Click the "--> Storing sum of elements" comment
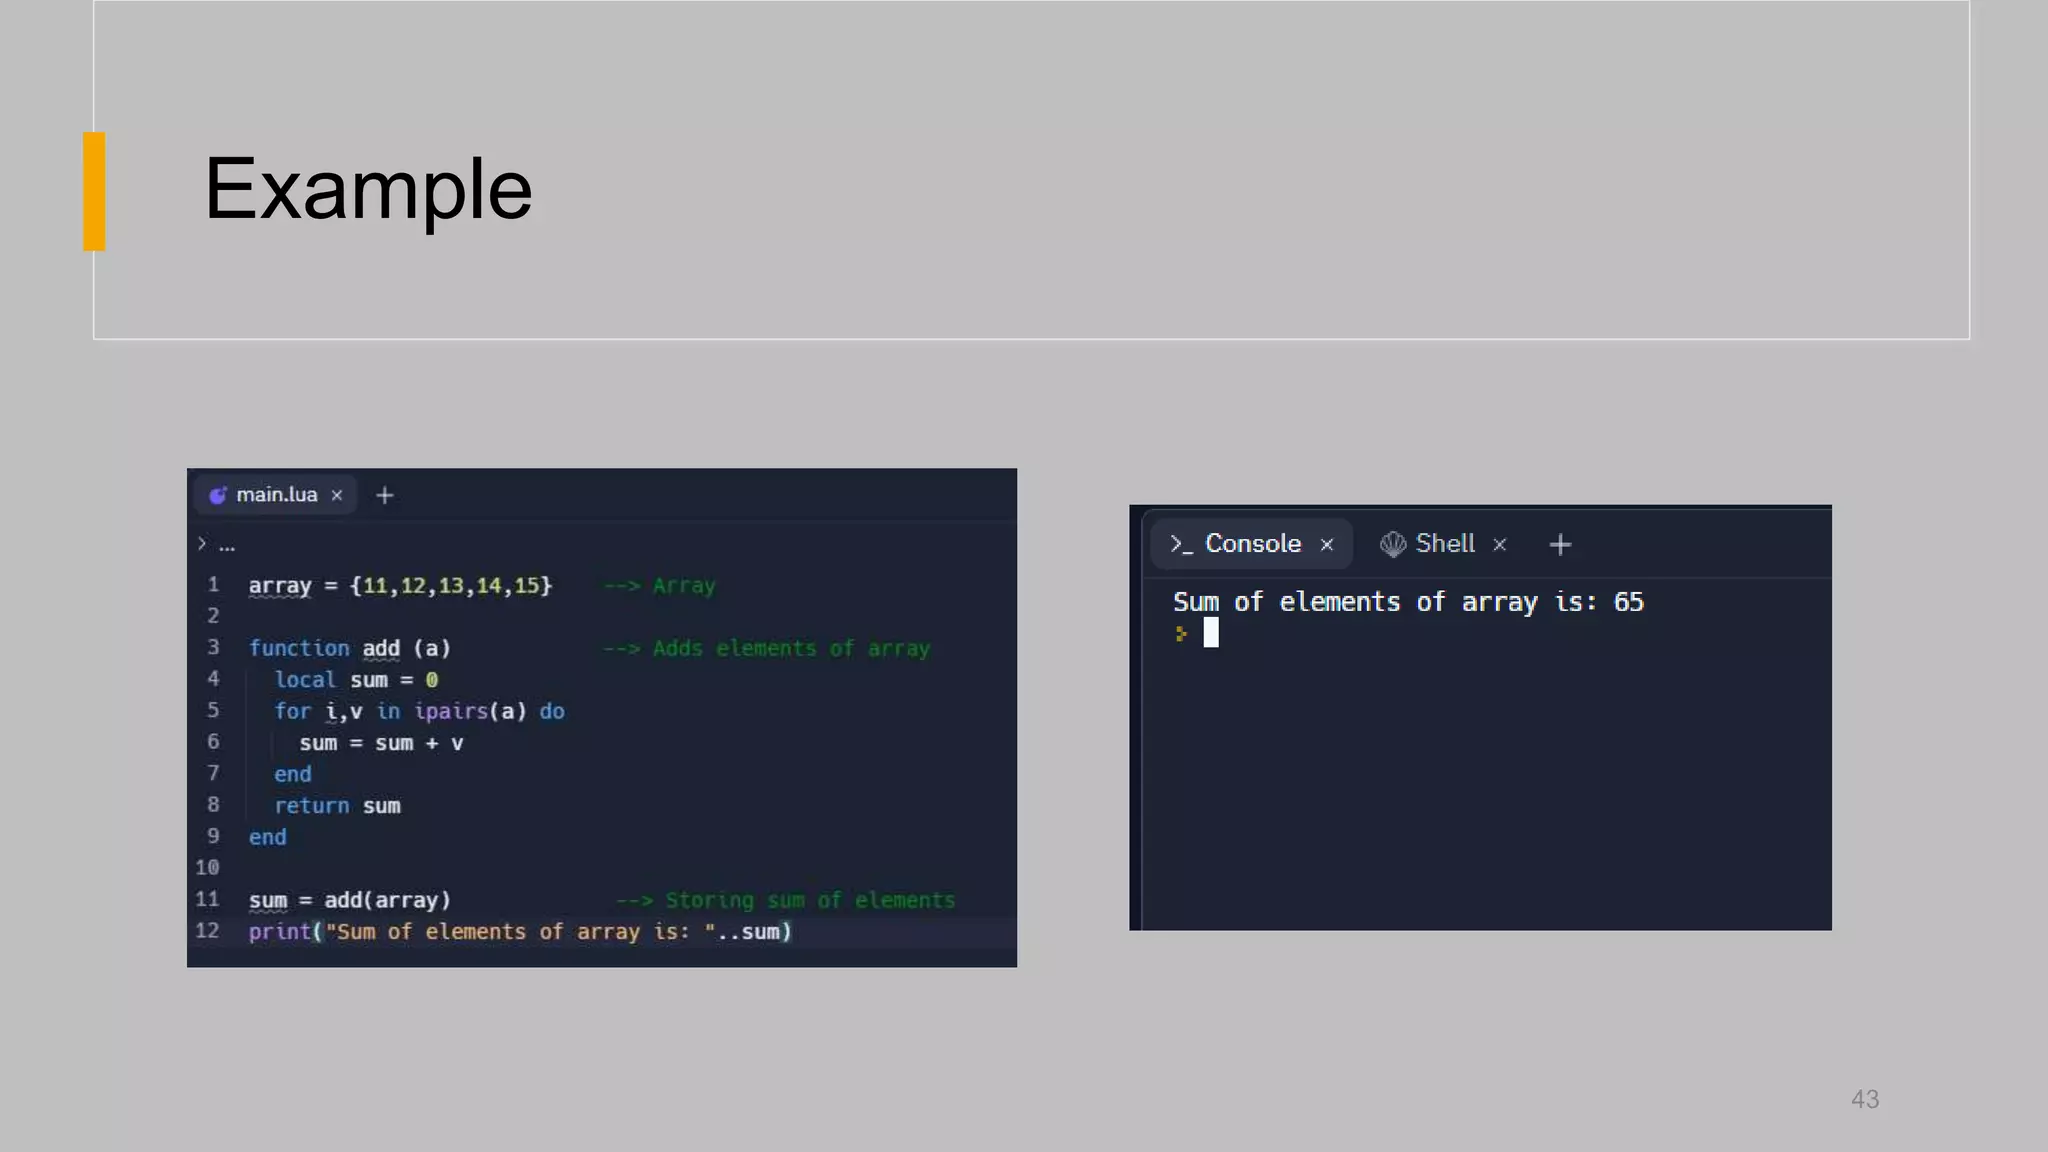Image resolution: width=2048 pixels, height=1152 pixels. click(786, 901)
